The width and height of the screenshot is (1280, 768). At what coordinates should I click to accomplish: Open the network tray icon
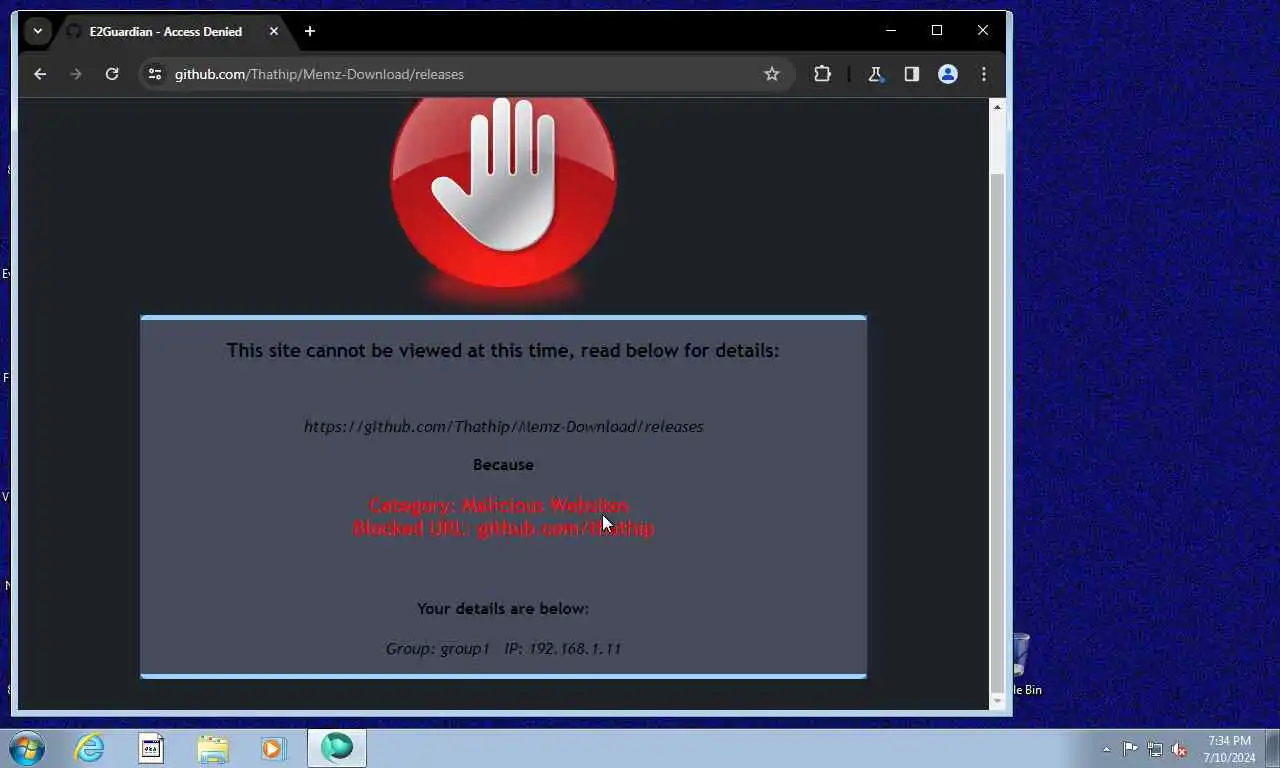pyautogui.click(x=1155, y=749)
